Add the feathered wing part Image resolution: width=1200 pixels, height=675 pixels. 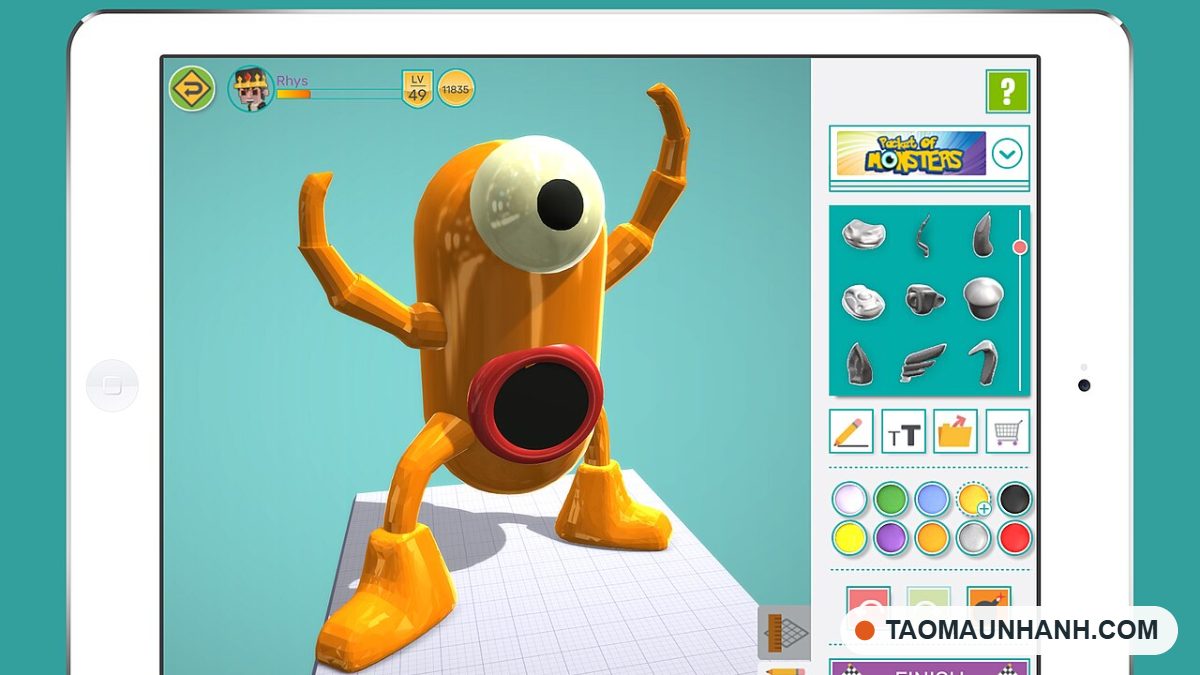pos(922,363)
